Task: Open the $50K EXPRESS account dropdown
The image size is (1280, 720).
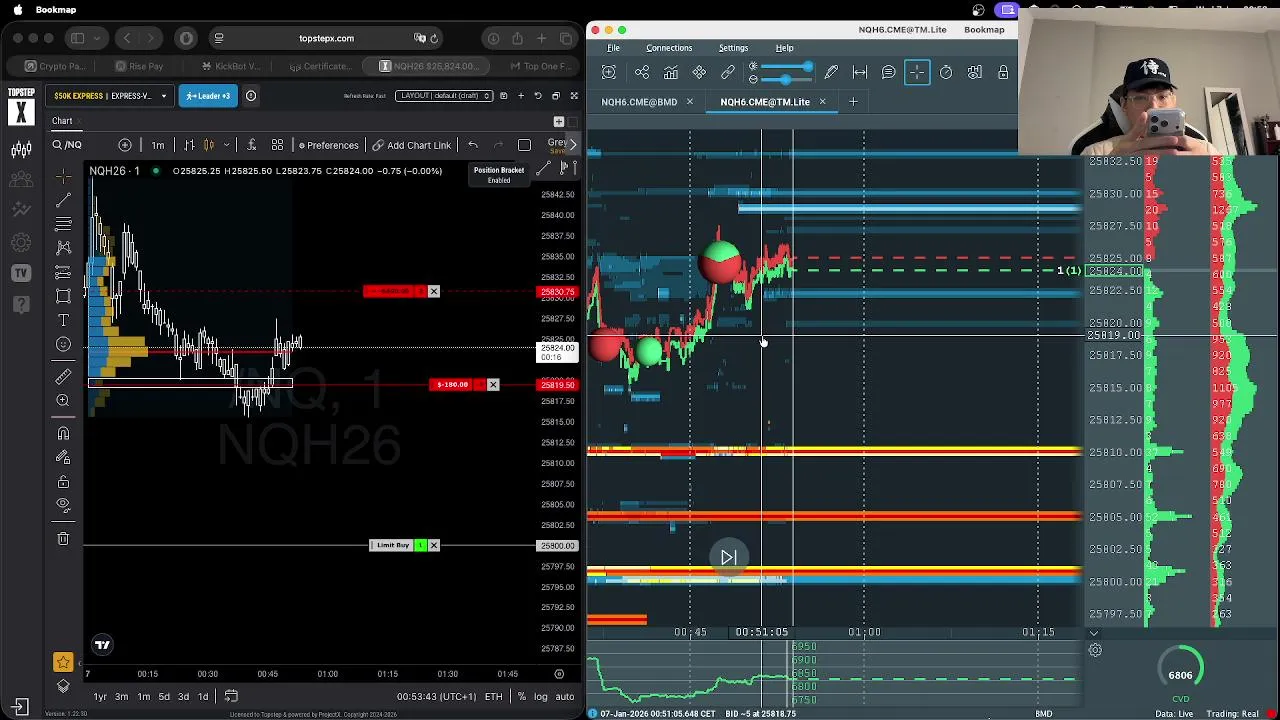Action: pos(110,96)
